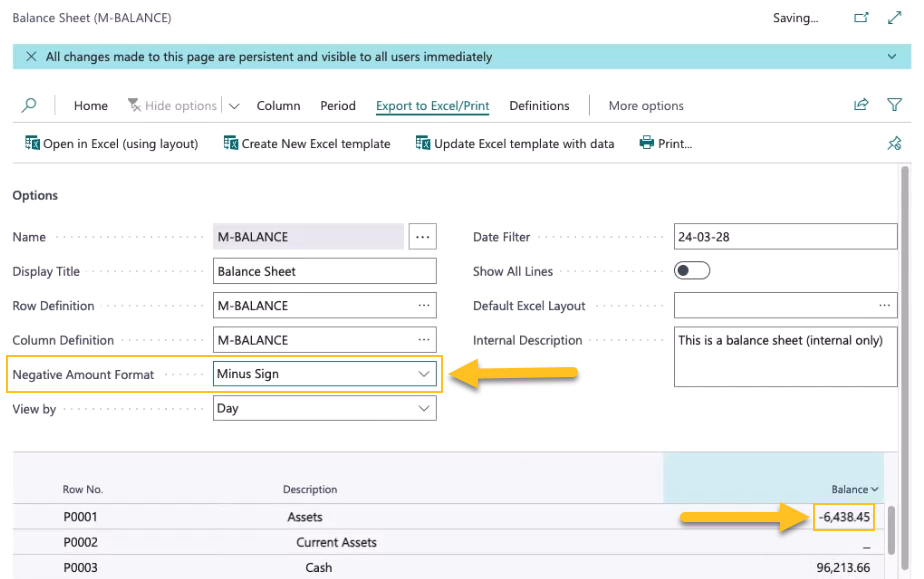Switch to the Period menu
Screen dimensions: 924x579
click(338, 105)
